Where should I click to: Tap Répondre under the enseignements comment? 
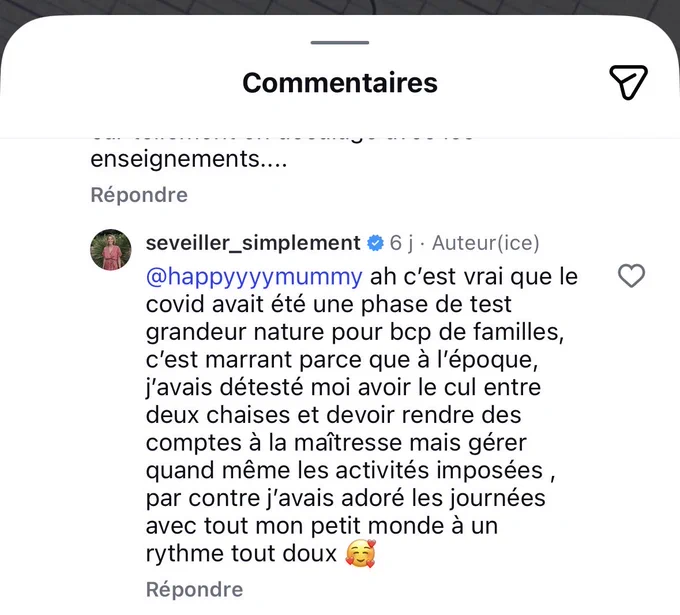click(x=139, y=195)
